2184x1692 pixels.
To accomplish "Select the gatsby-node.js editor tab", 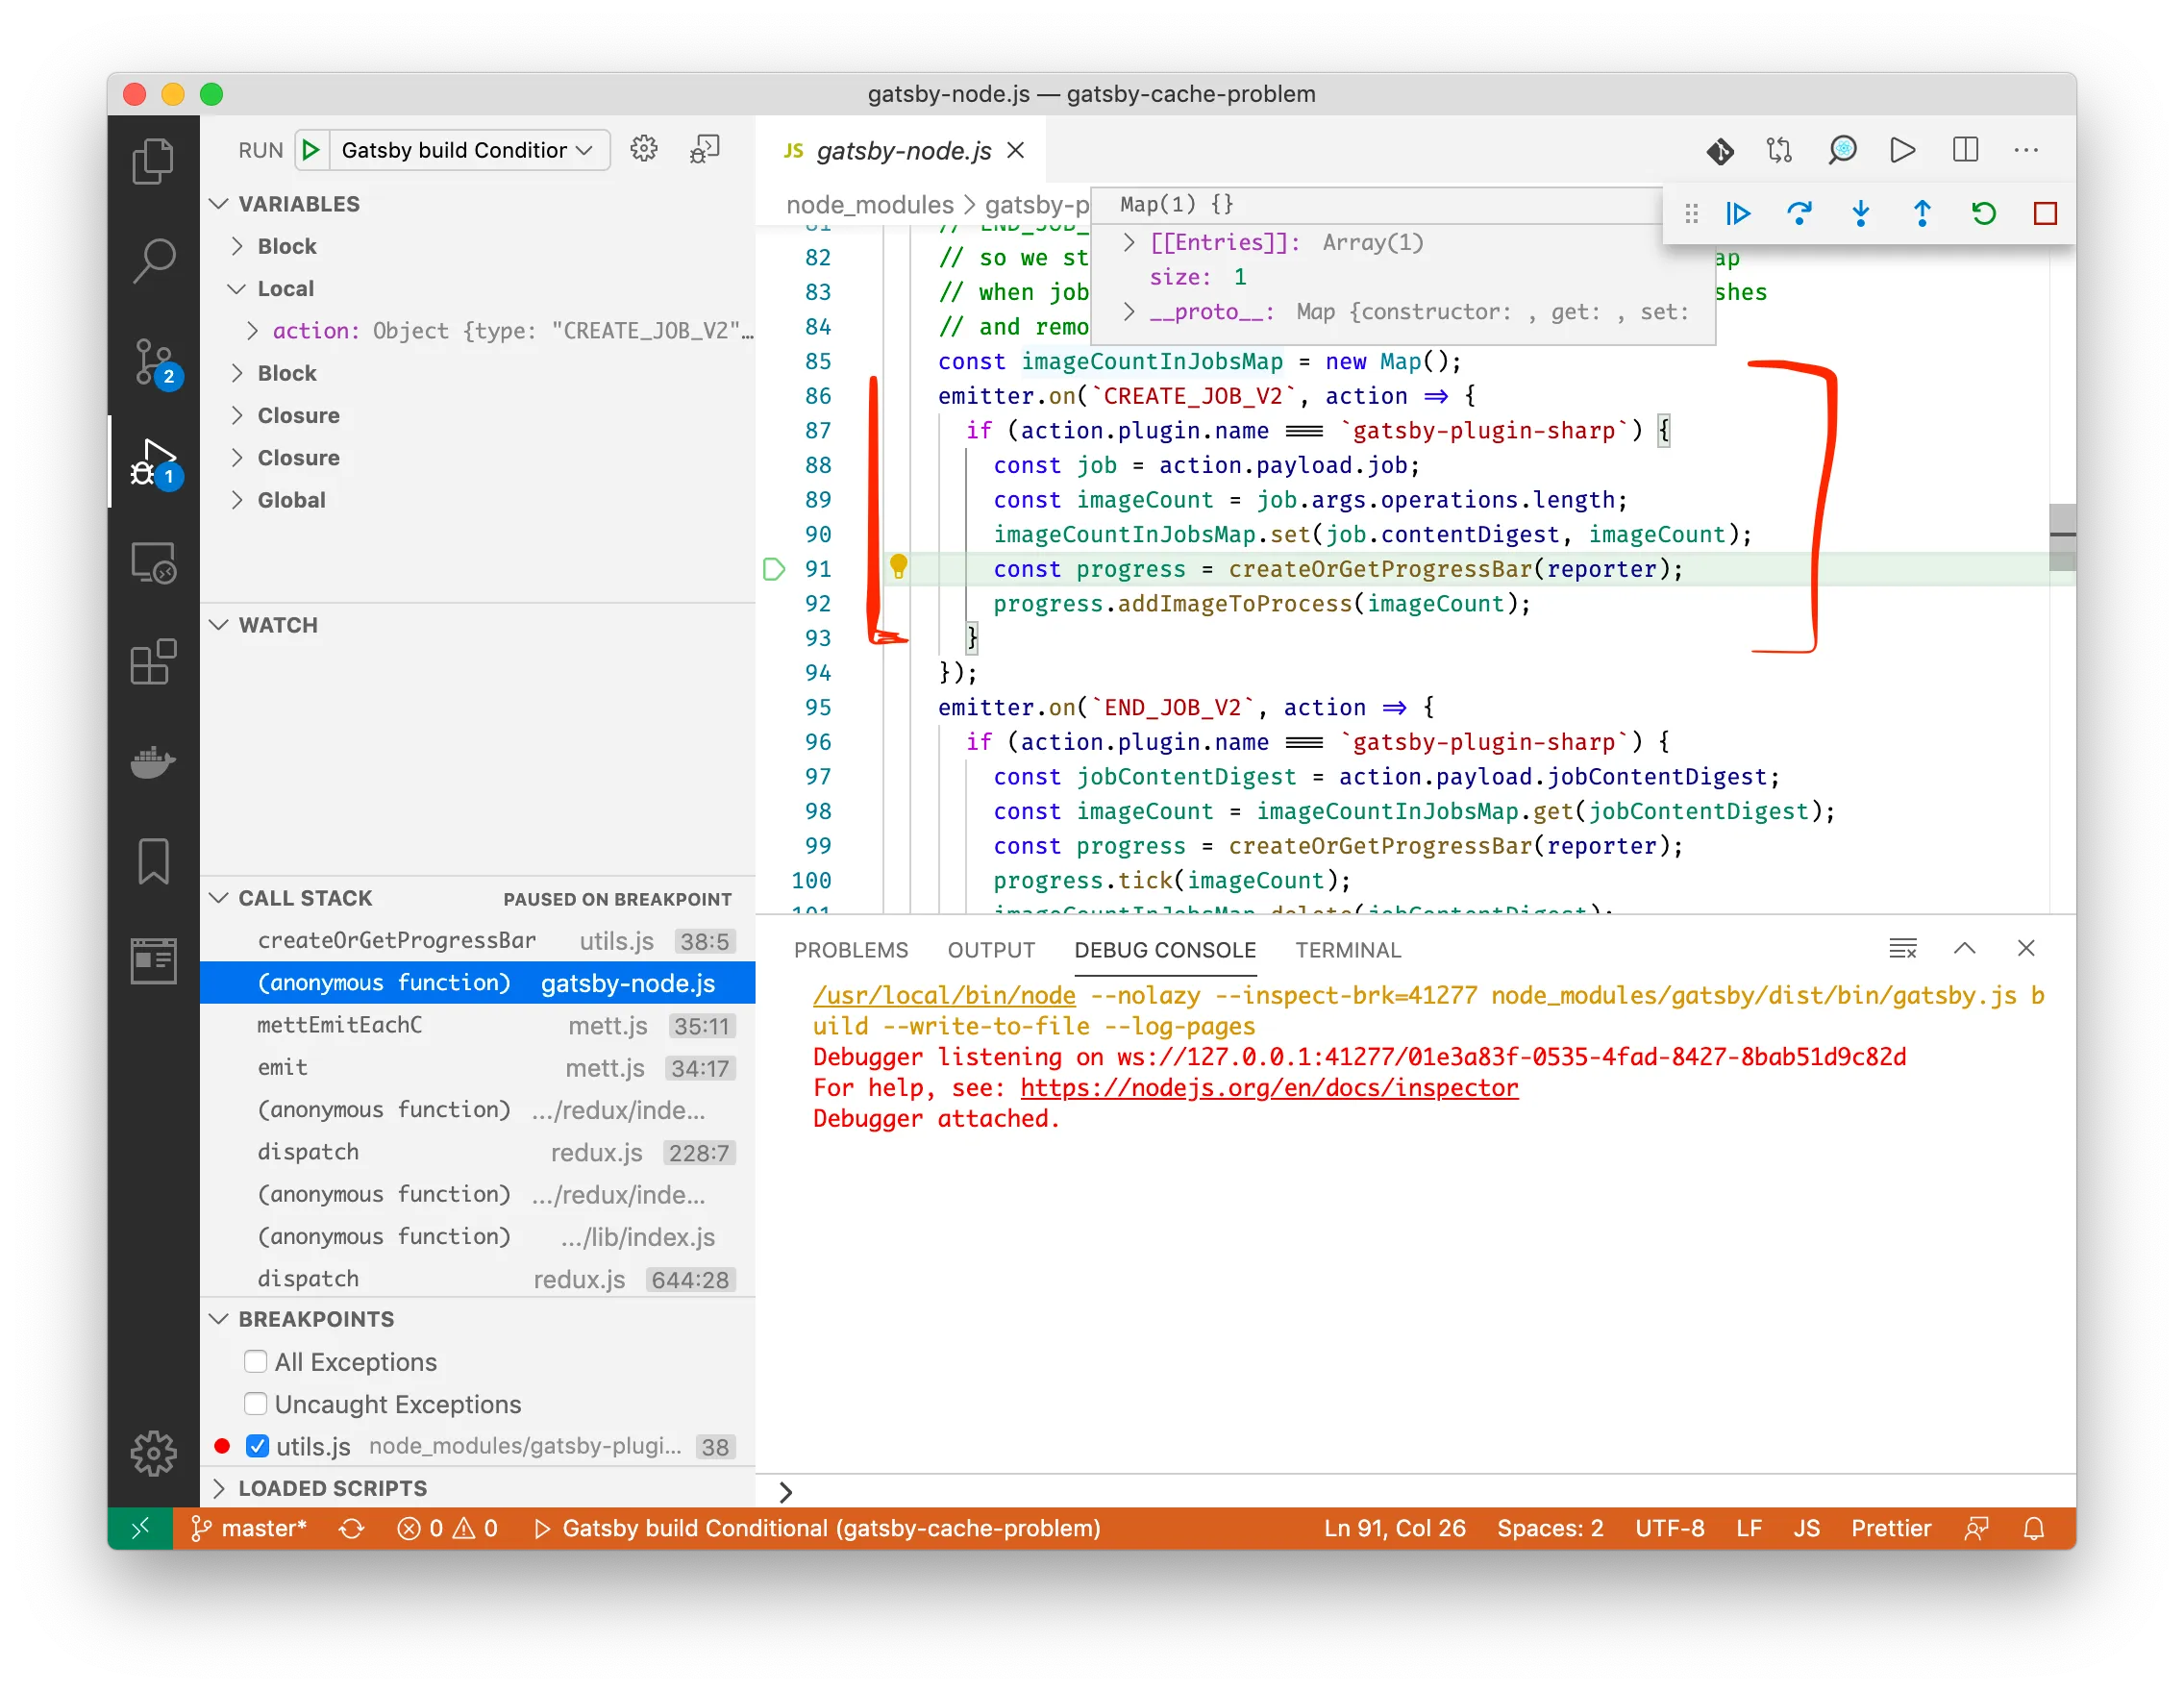I will coord(902,150).
